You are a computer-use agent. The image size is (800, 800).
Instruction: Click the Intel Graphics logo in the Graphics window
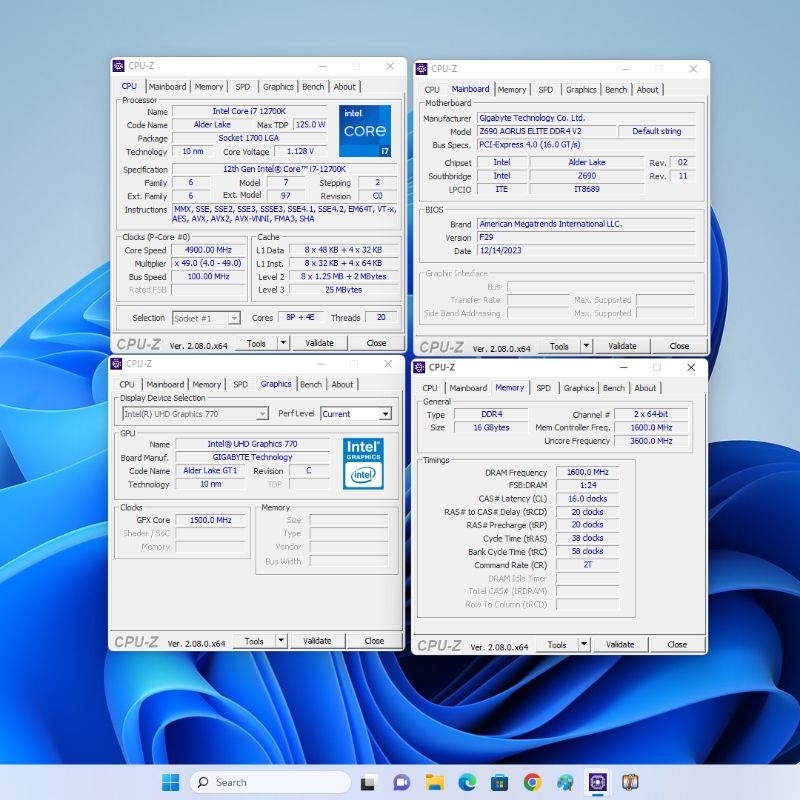[x=362, y=462]
